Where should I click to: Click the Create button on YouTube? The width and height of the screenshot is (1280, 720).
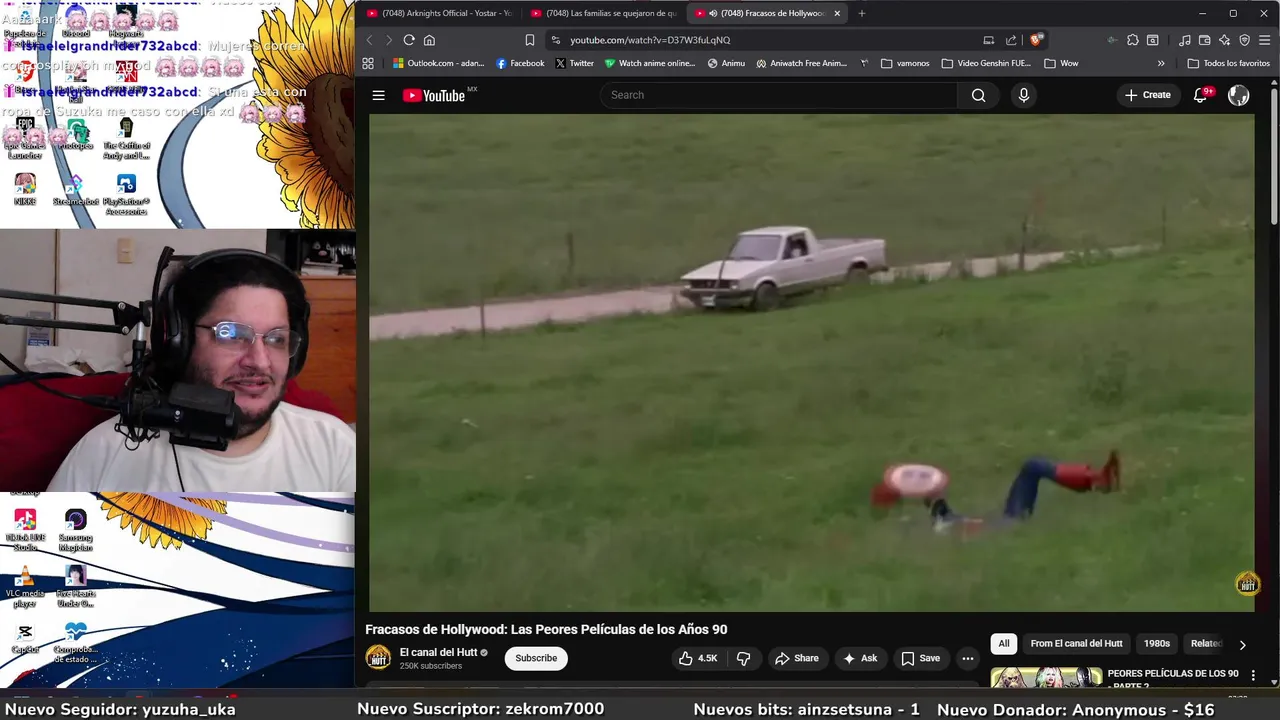[1147, 95]
